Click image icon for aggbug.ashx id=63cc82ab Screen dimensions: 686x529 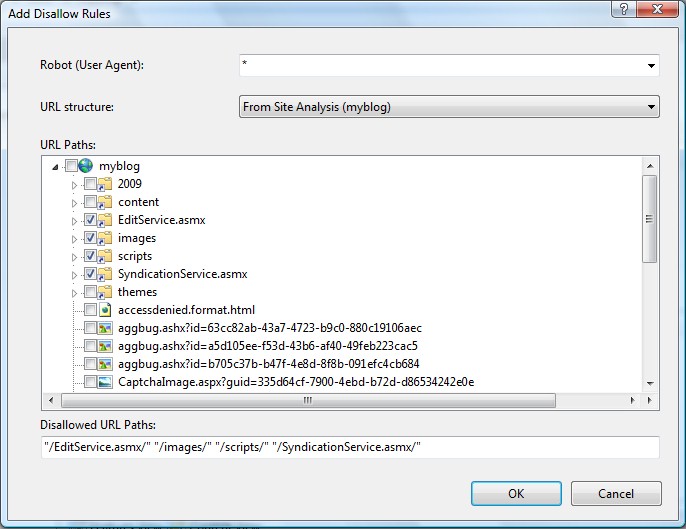[105, 328]
